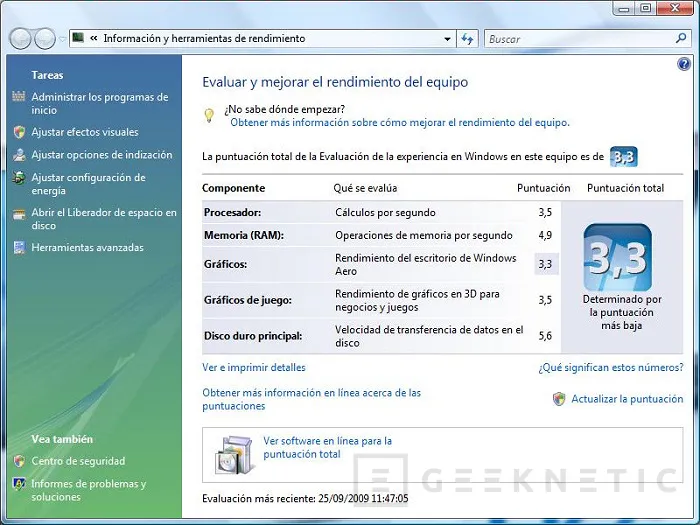Open Ajustar configuración de energía
700x525 pixels.
coord(88,184)
